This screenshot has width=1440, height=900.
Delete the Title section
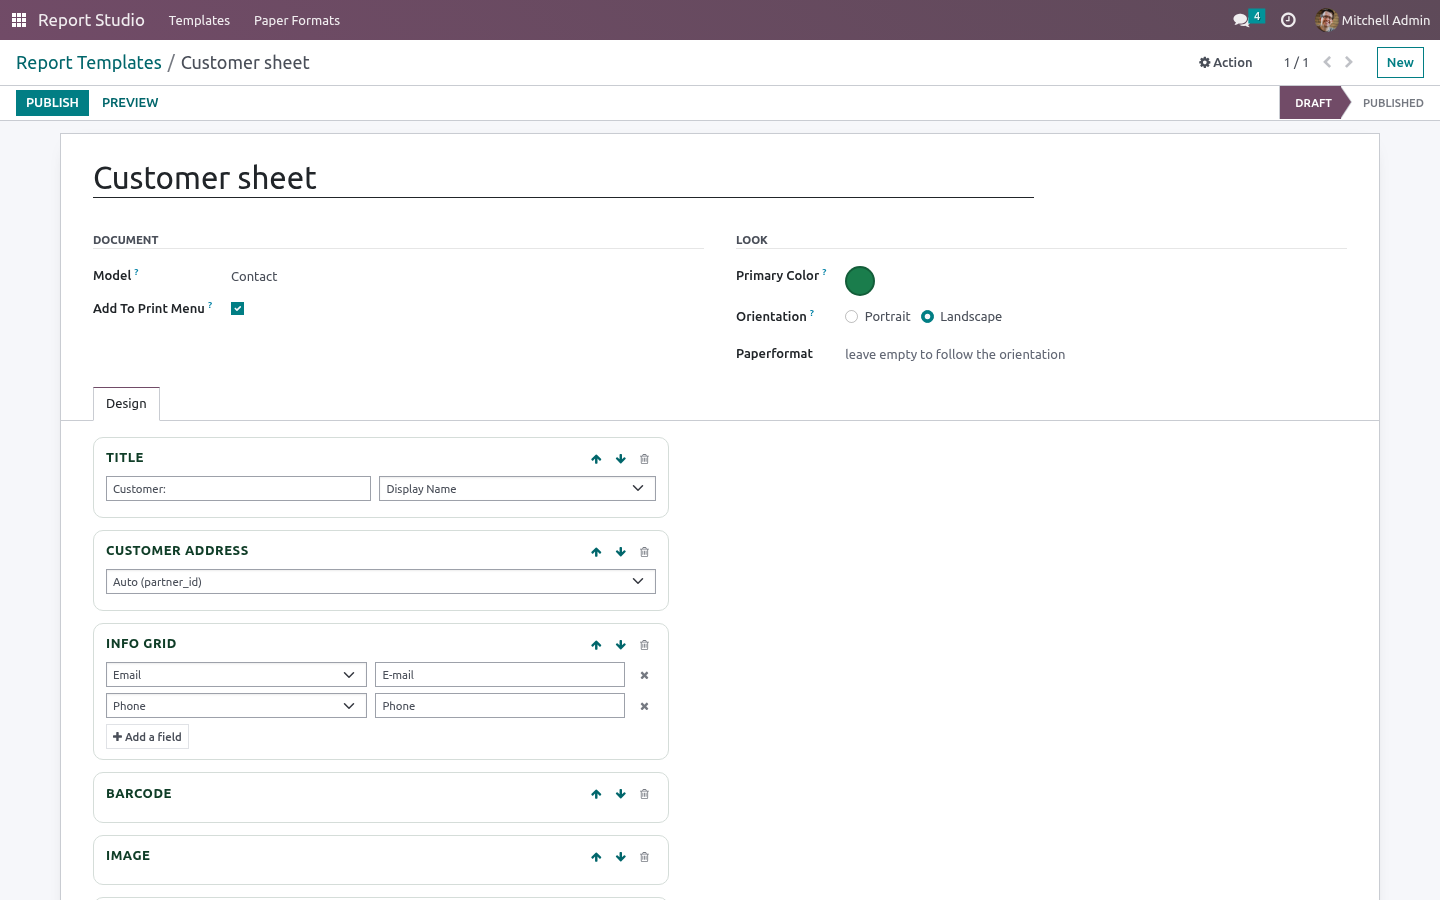[644, 459]
